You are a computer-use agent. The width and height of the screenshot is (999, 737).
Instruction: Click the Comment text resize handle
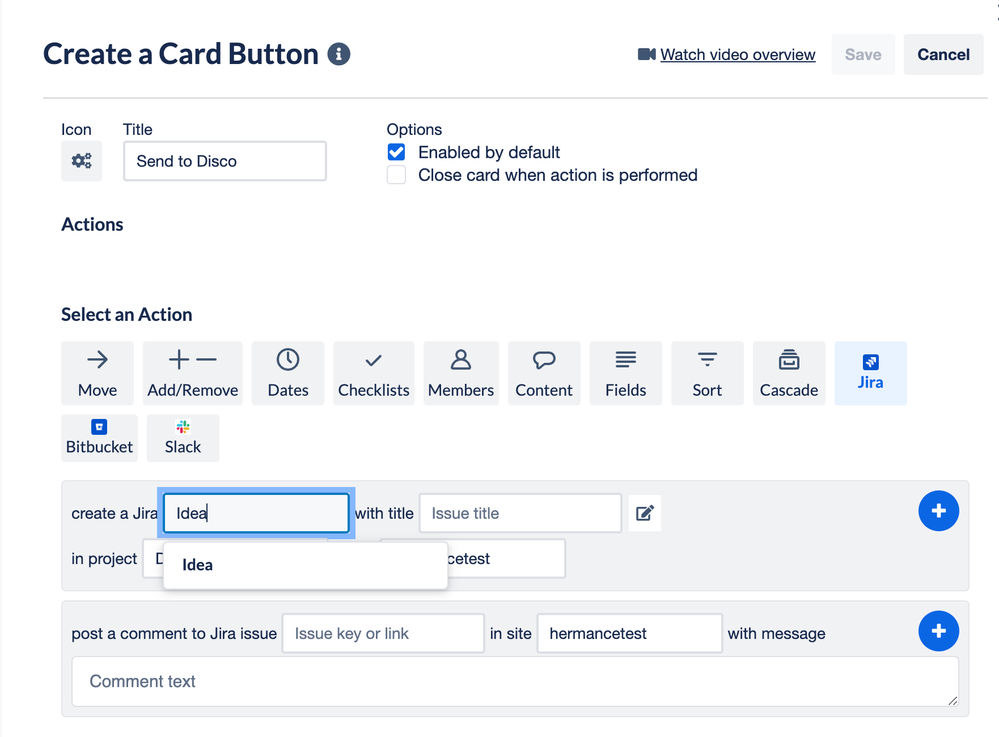click(952, 700)
